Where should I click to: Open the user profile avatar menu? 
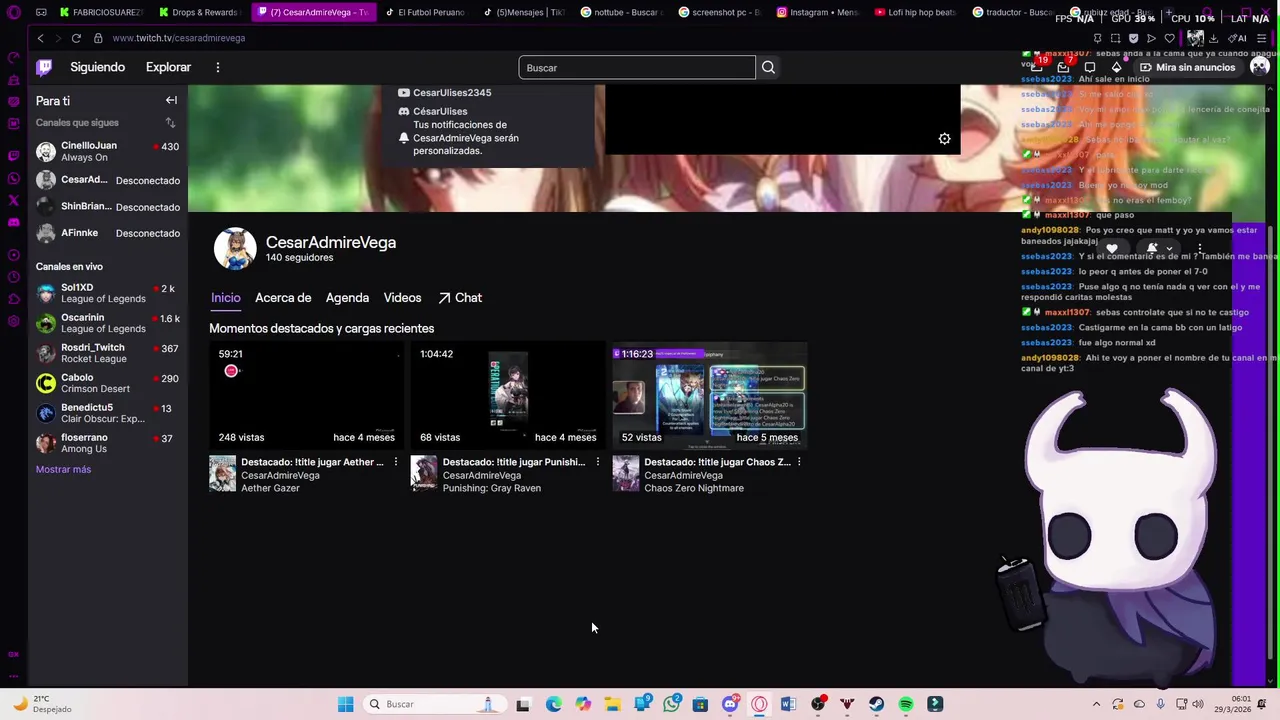tap(1259, 67)
